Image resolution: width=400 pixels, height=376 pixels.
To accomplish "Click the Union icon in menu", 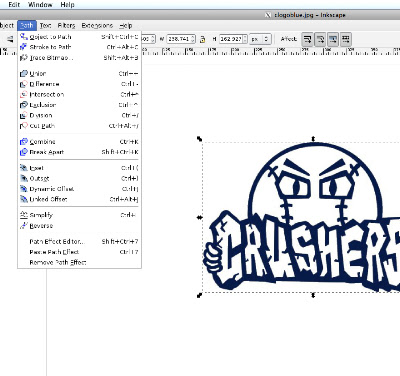I will (x=24, y=73).
